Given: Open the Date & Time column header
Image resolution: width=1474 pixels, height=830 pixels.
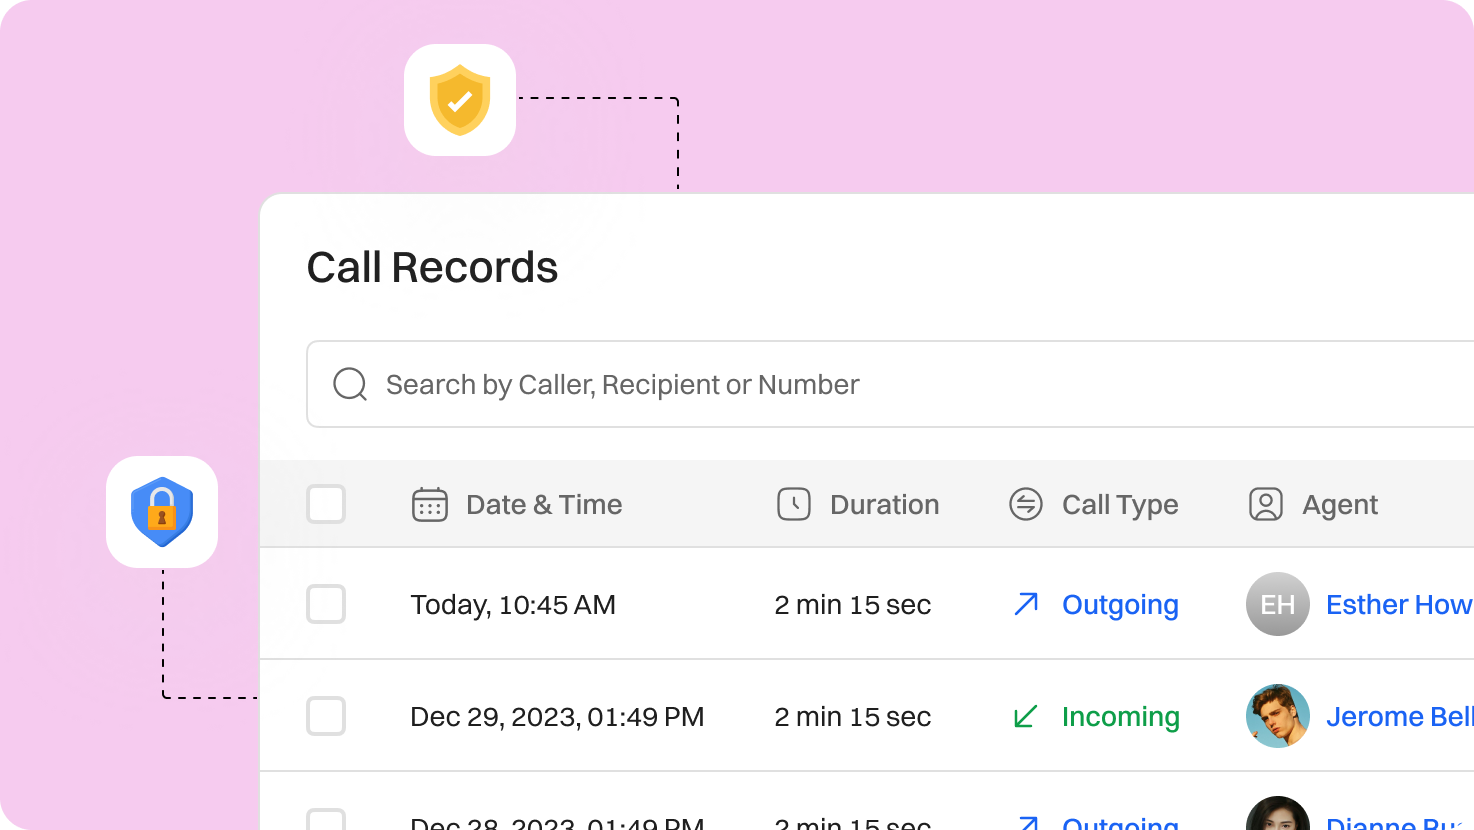Looking at the screenshot, I should pyautogui.click(x=544, y=505).
